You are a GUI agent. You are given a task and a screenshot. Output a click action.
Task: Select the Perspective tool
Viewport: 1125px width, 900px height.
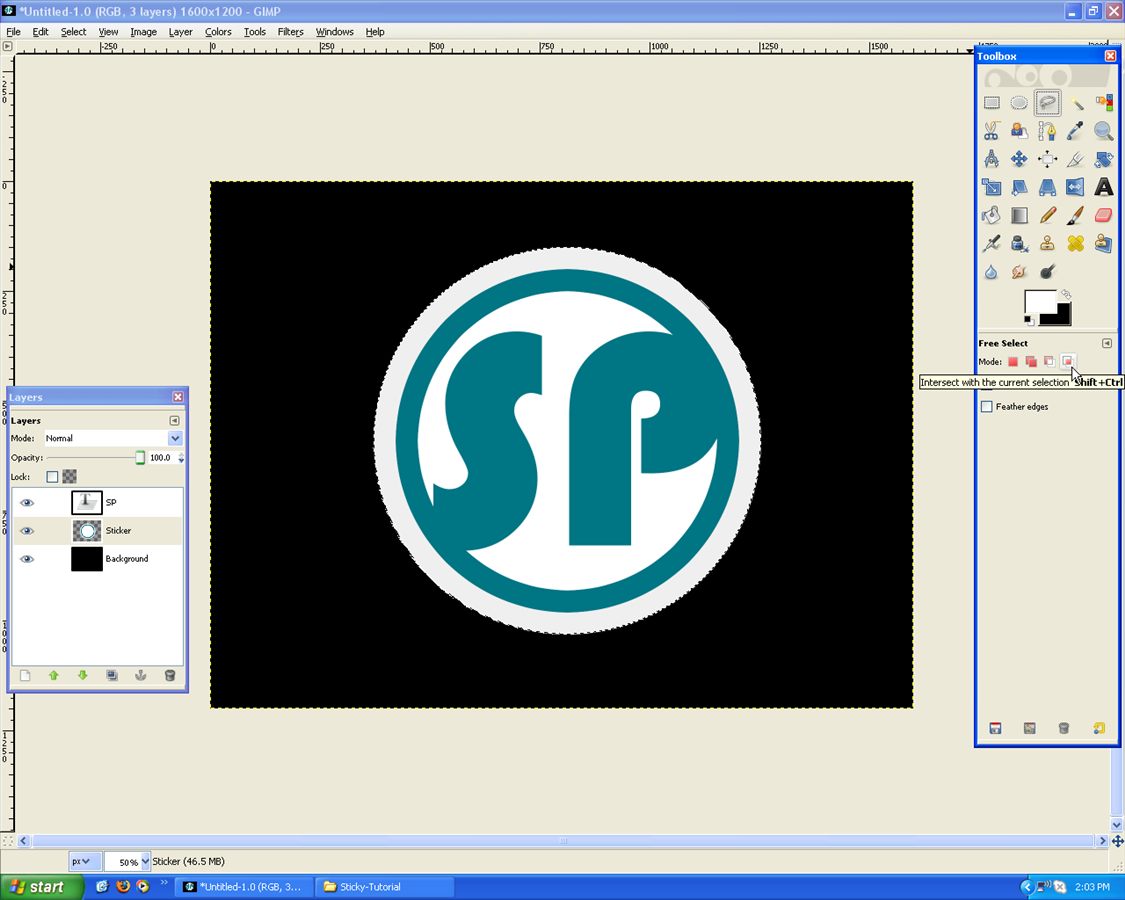1048,187
